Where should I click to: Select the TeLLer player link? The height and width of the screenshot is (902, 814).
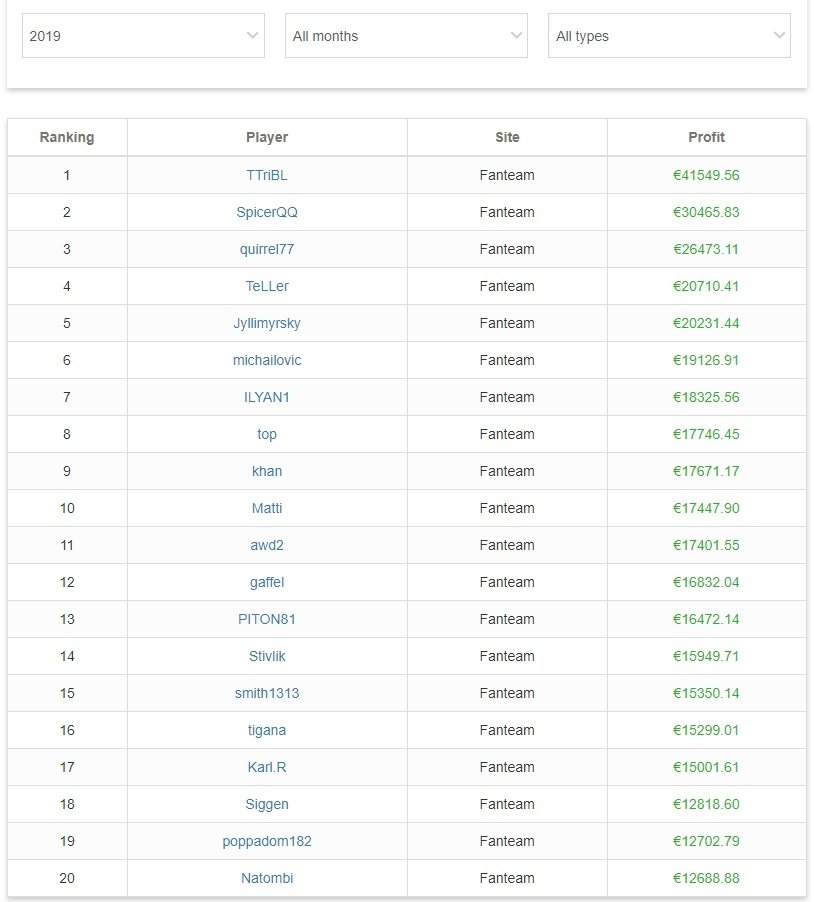[267, 286]
